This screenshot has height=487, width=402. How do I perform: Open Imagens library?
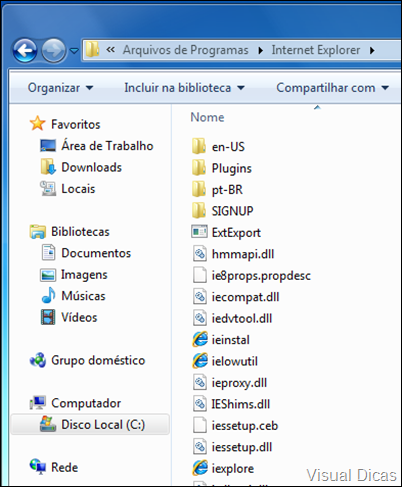click(84, 275)
